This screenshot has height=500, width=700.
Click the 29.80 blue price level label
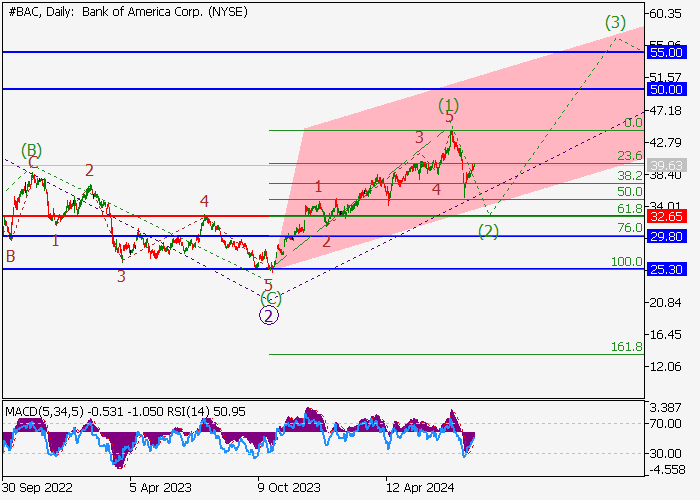665,236
